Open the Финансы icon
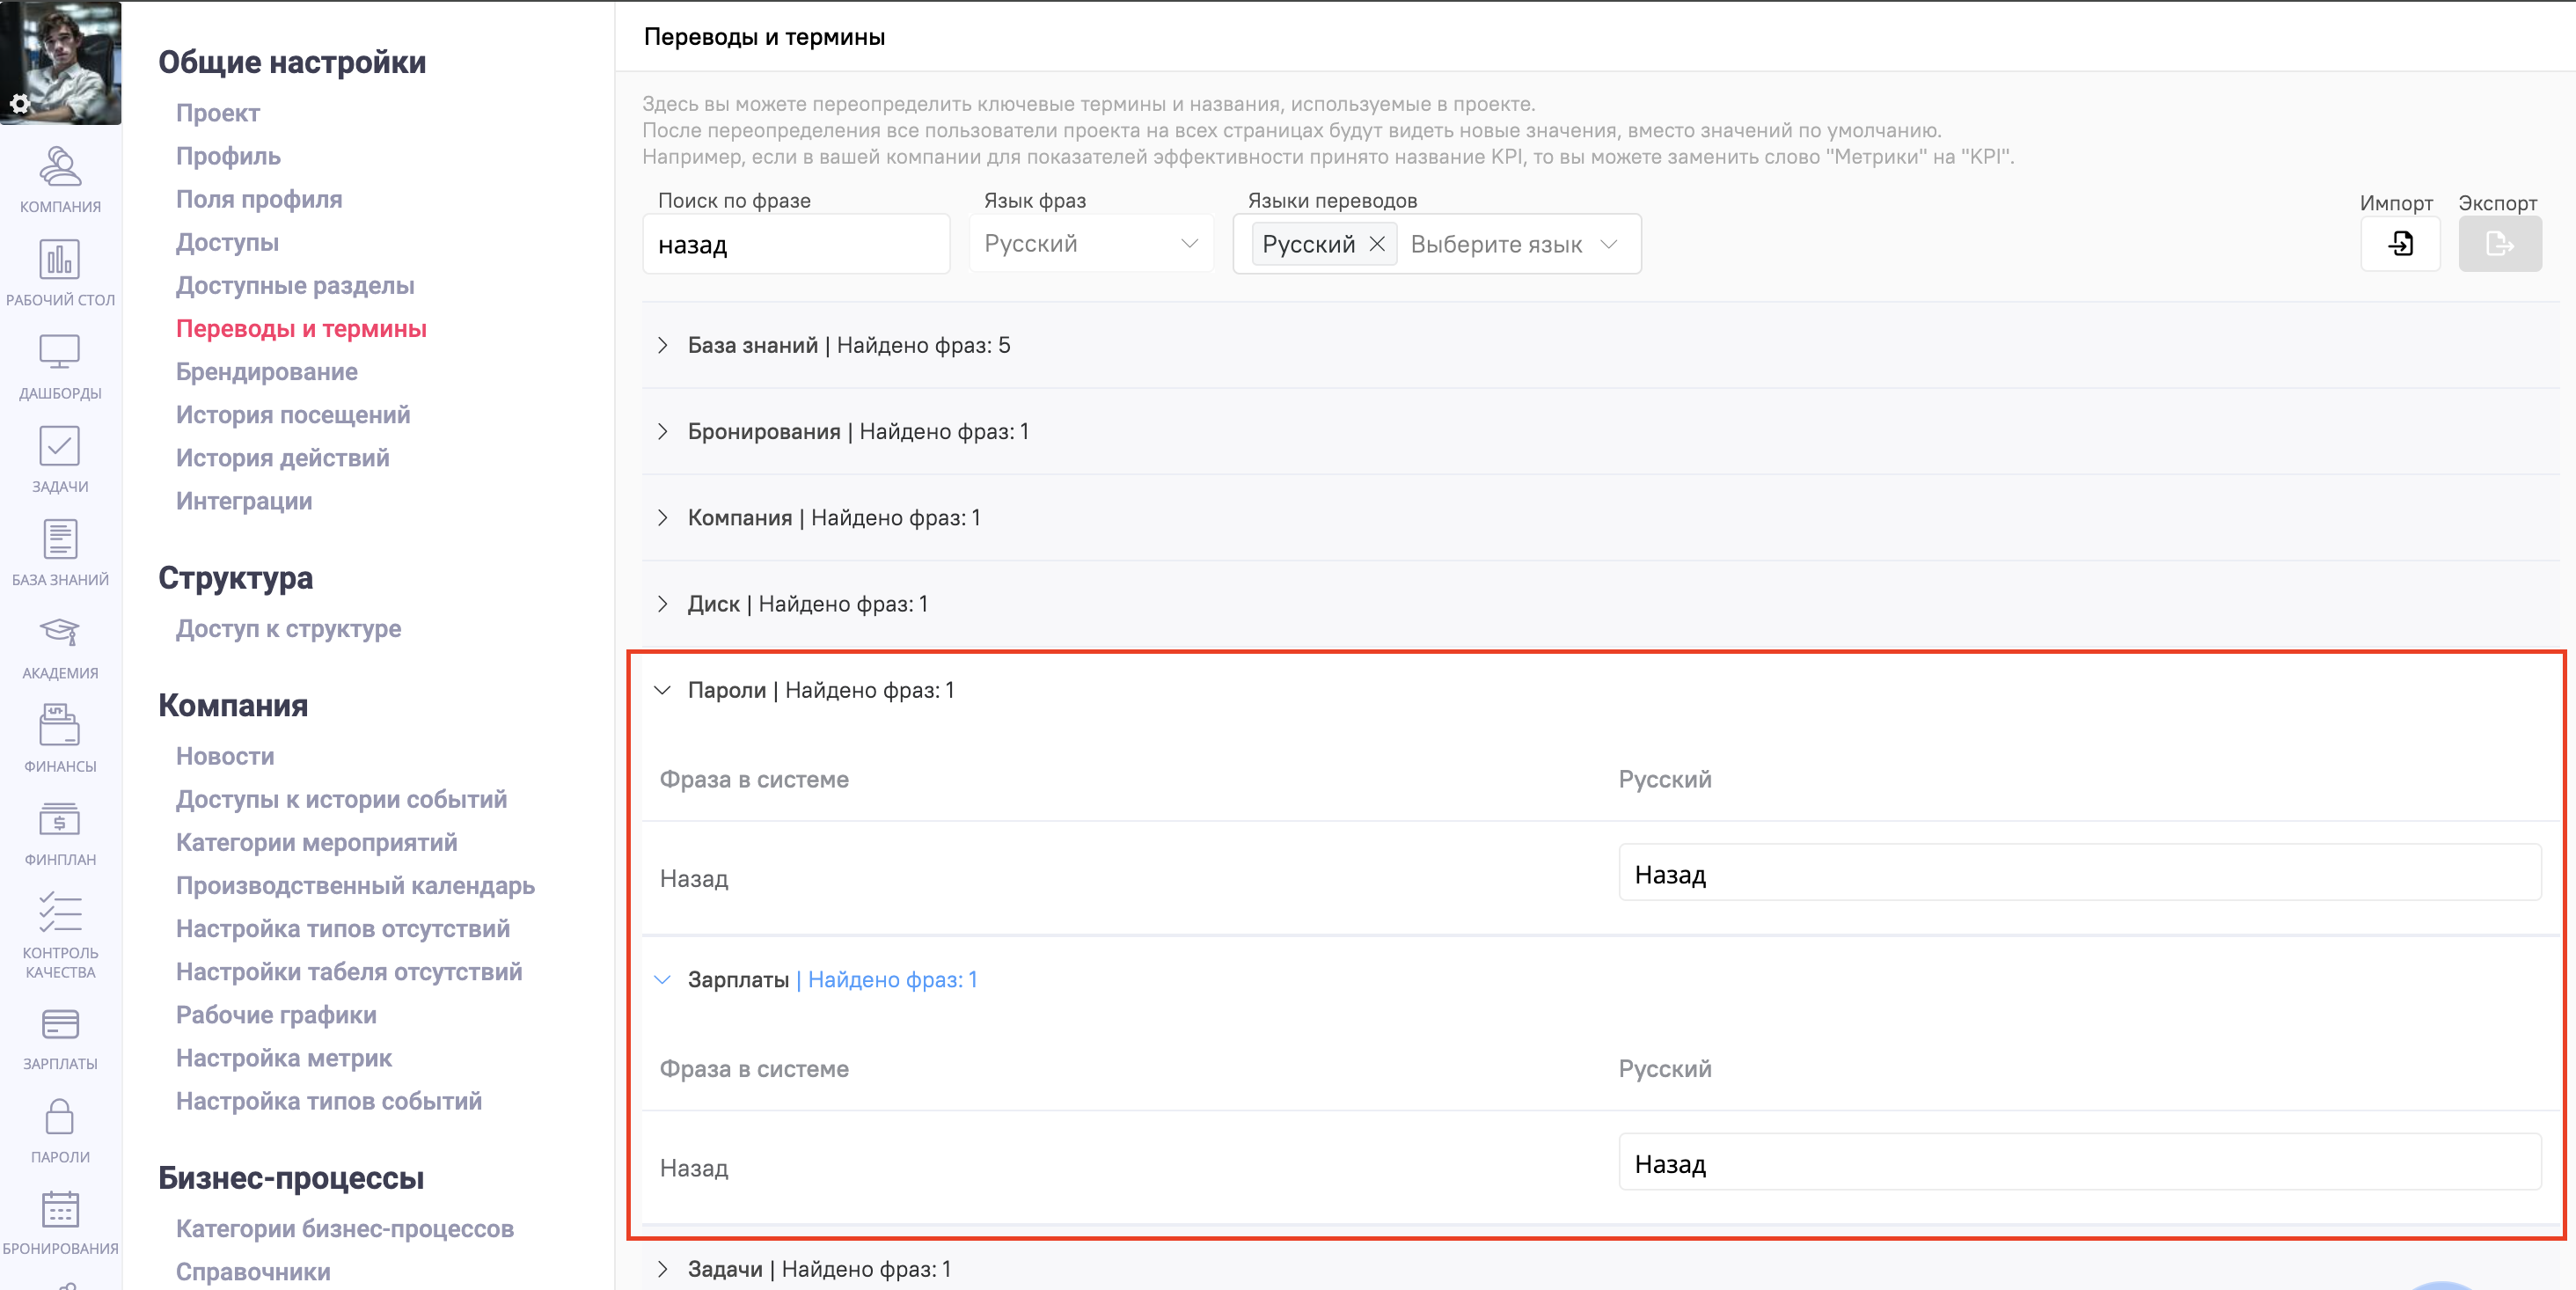This screenshot has width=2576, height=1290. tap(60, 726)
